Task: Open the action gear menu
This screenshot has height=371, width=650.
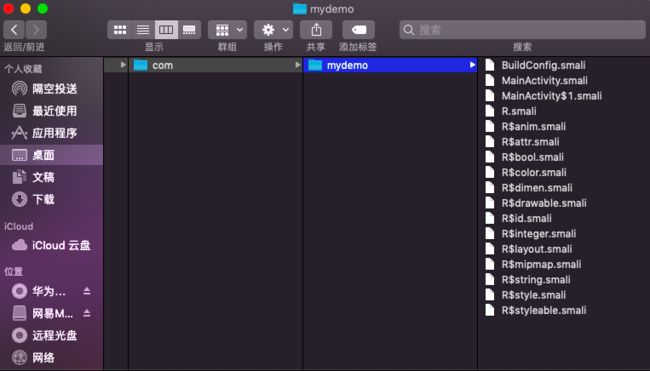Action: pos(273,30)
